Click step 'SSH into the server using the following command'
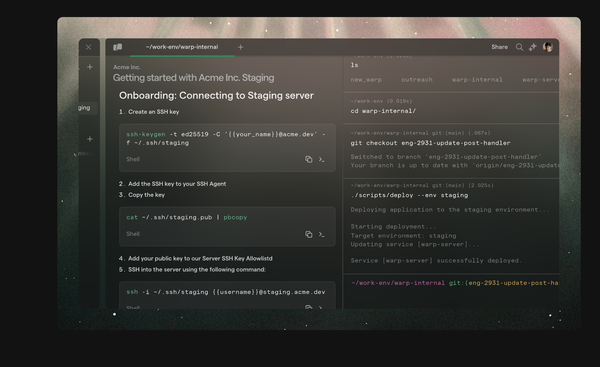Image resolution: width=600 pixels, height=367 pixels. point(197,269)
